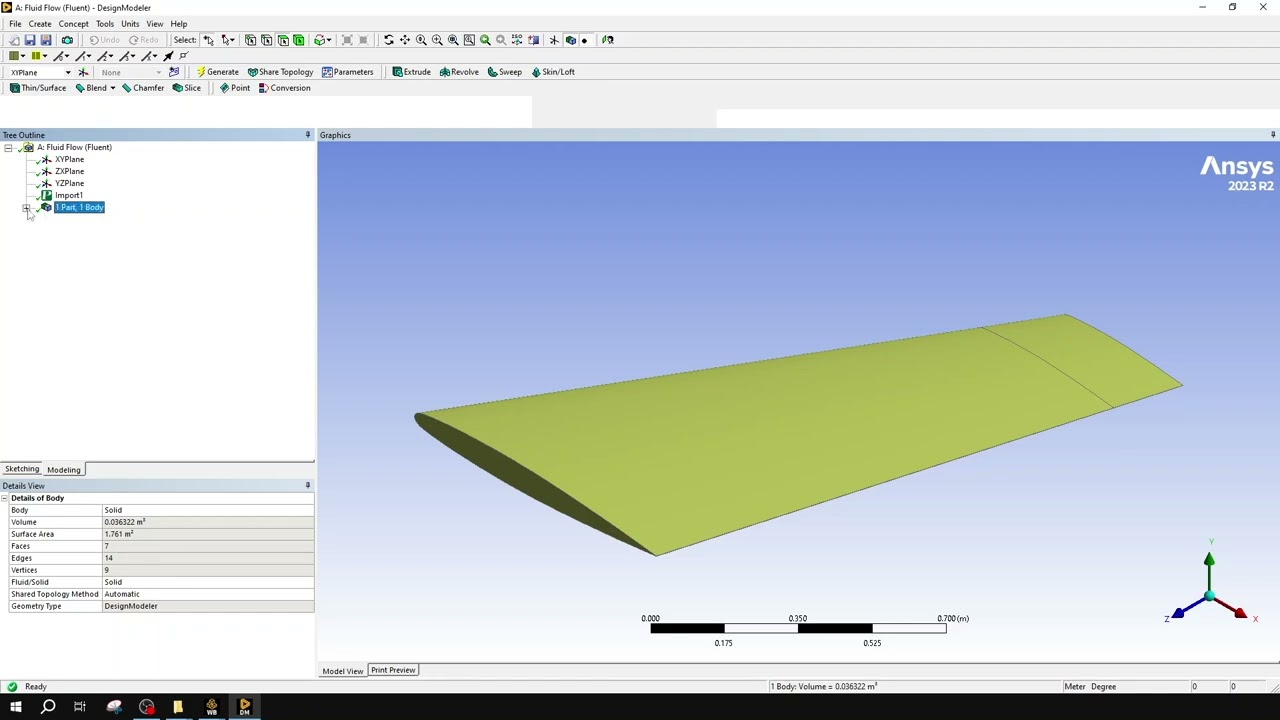Open the Parameters tool
Screen dimensions: 1280x720
pyautogui.click(x=347, y=72)
